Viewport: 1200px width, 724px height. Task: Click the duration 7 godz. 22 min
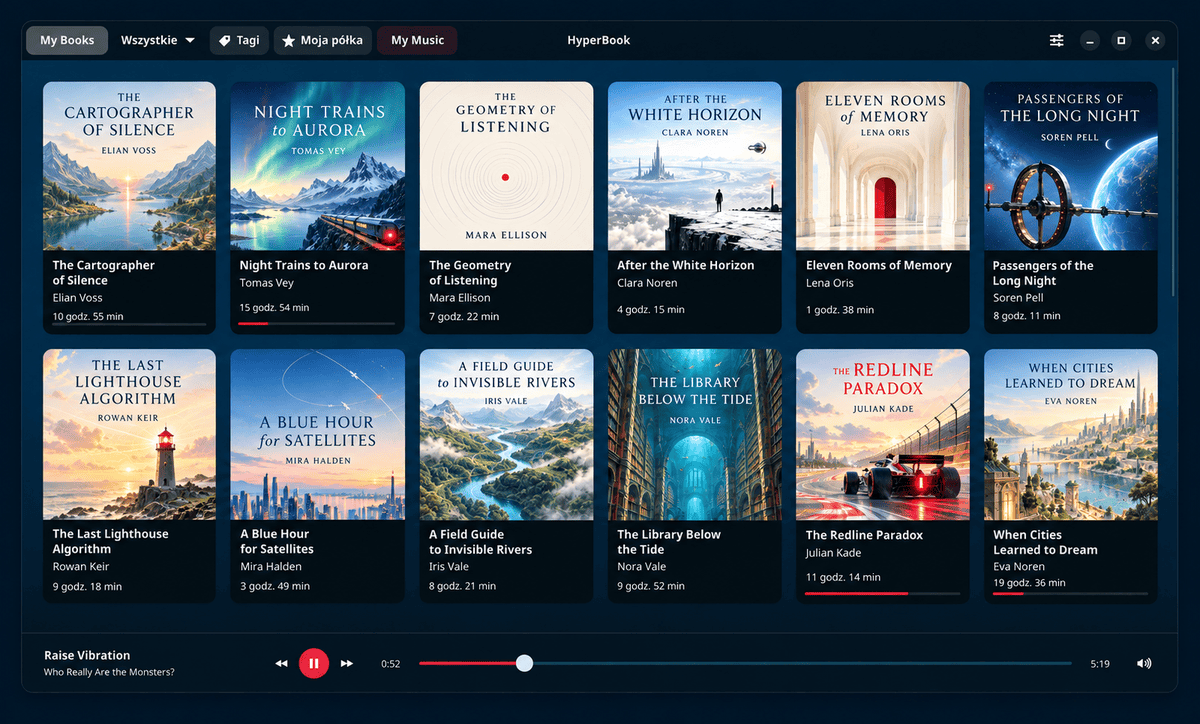pyautogui.click(x=464, y=317)
